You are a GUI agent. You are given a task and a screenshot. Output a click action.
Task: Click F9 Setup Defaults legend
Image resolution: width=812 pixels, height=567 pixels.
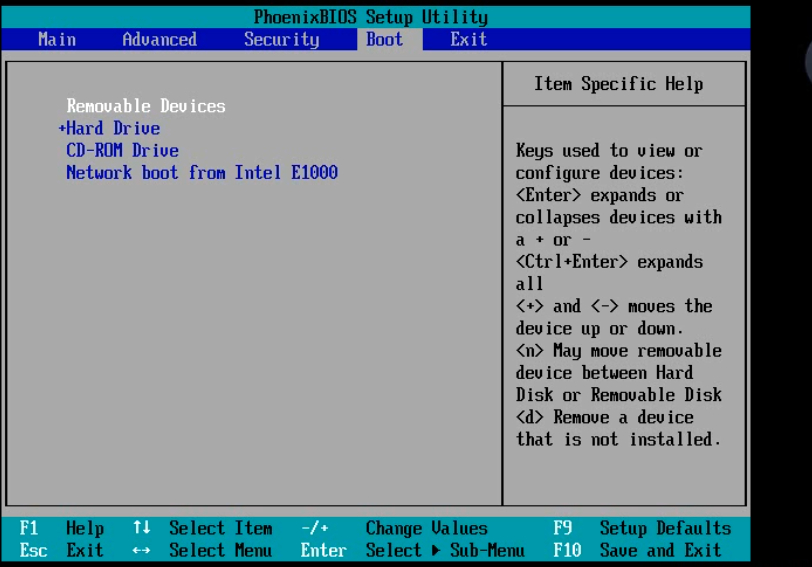coord(642,528)
